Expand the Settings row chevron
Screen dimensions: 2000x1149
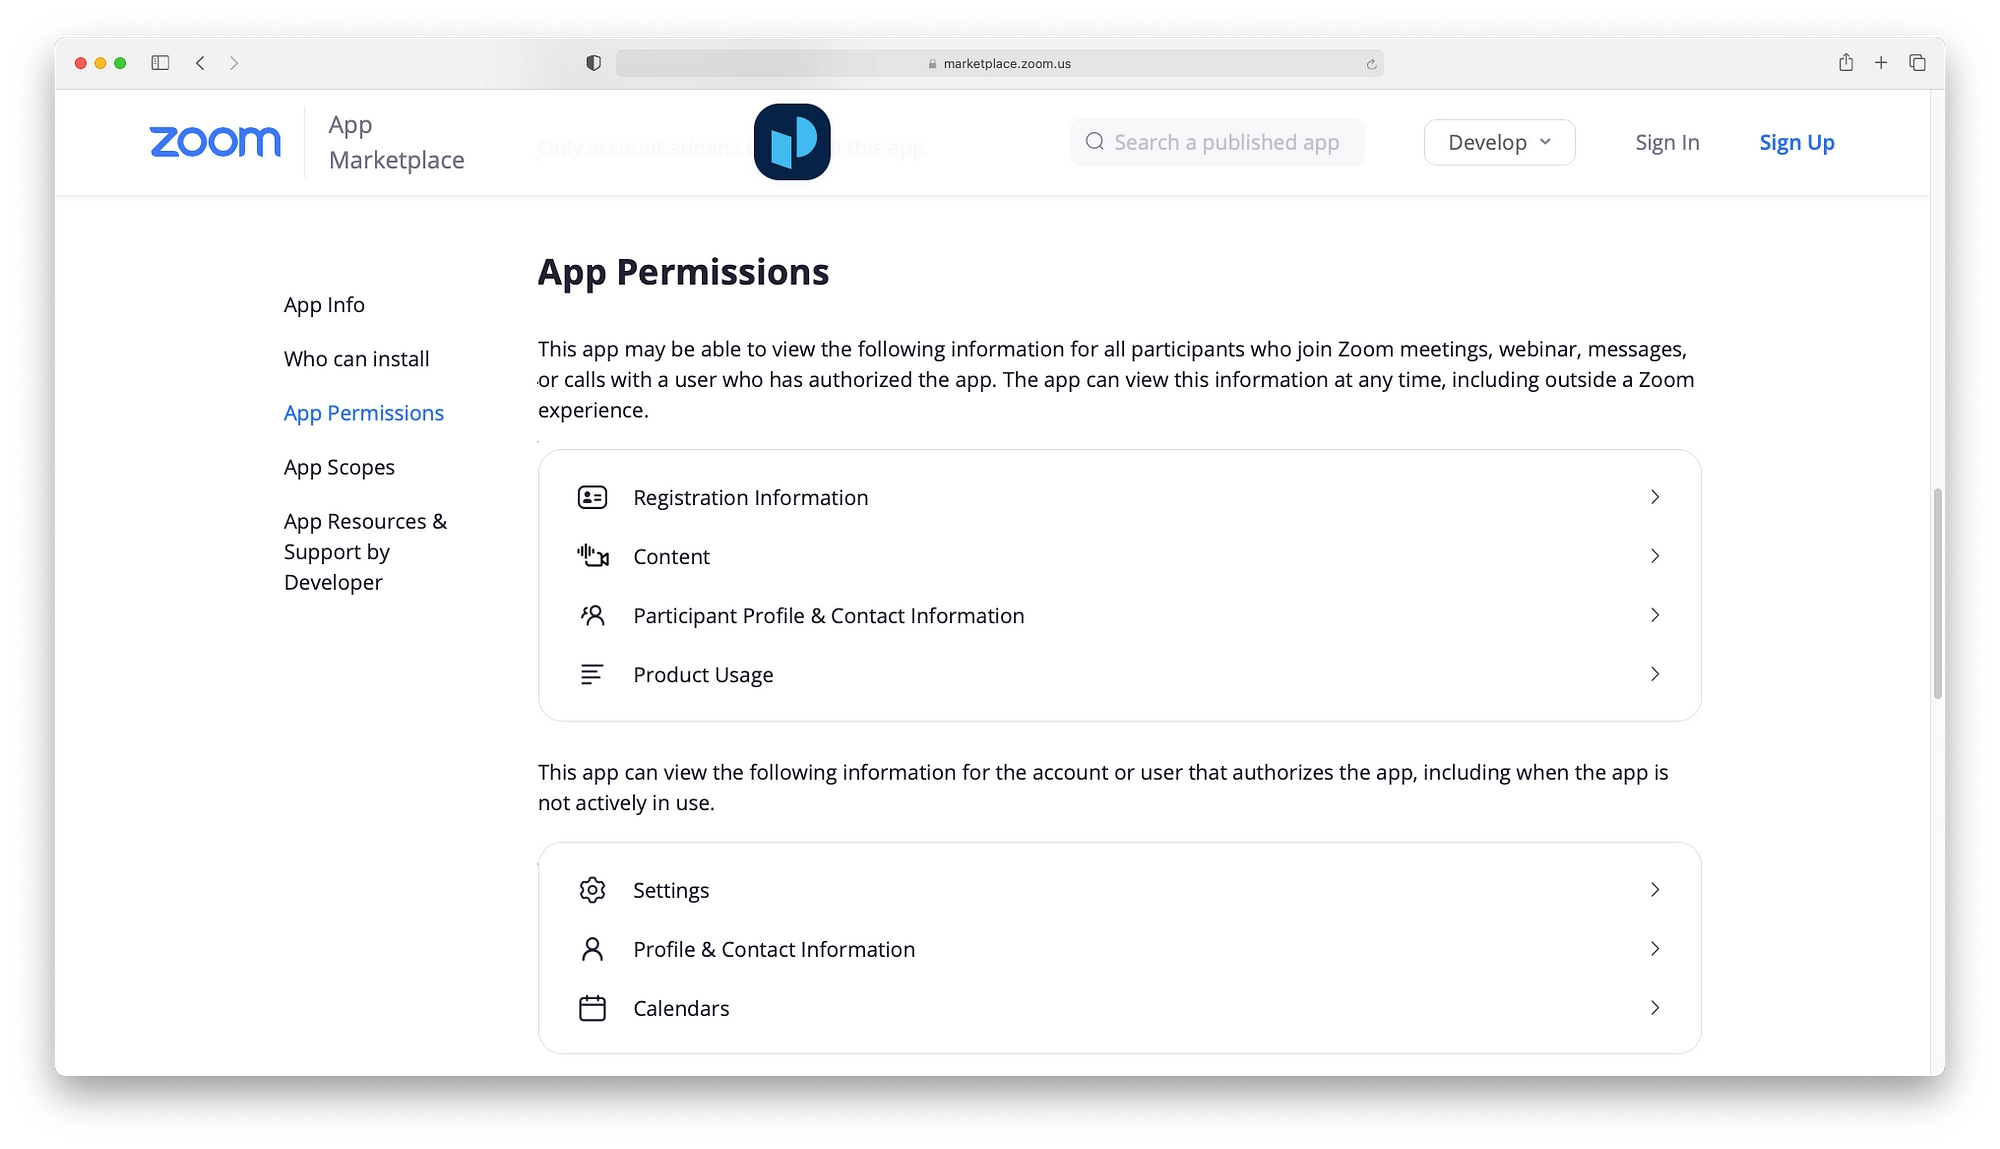pyautogui.click(x=1655, y=890)
